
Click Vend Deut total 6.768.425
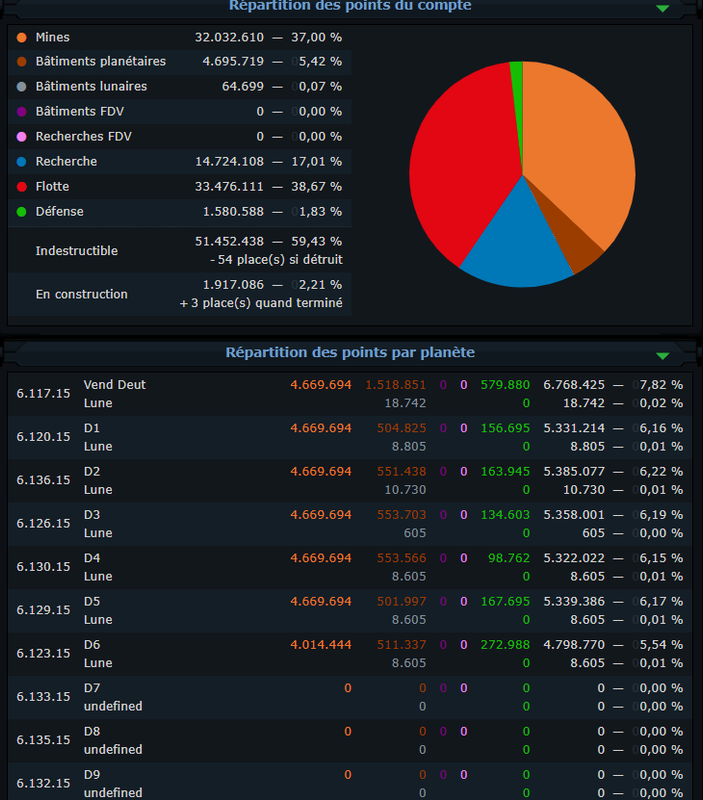574,385
